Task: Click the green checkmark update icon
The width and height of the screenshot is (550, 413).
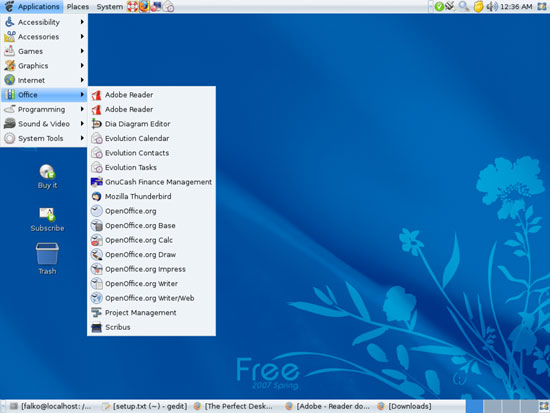Action: [439, 6]
